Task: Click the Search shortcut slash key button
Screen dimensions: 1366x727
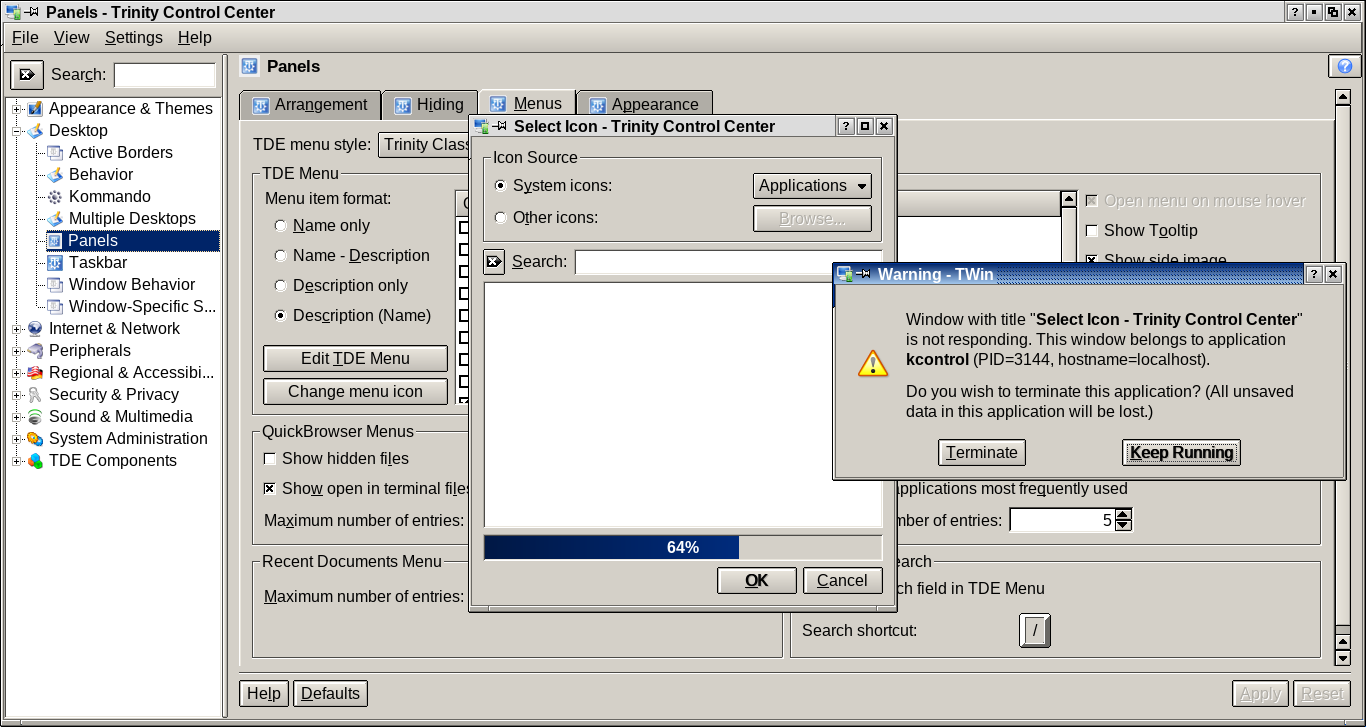Action: point(1035,630)
